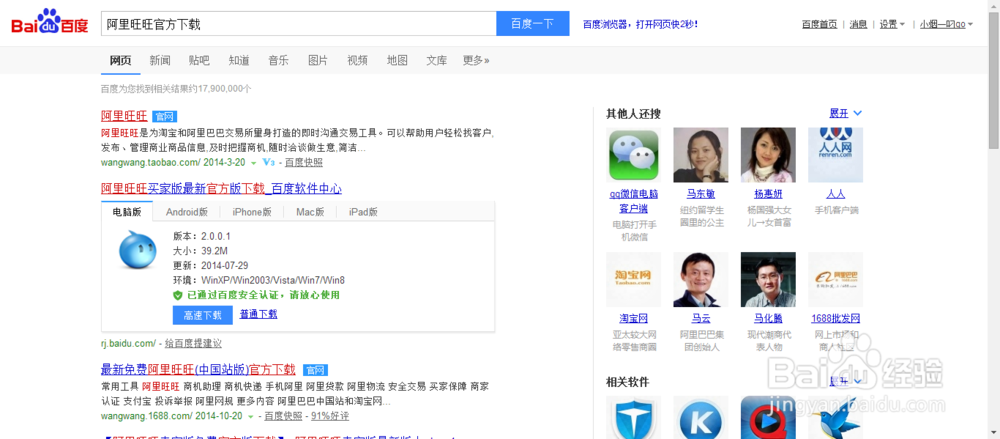Screen dimensions: 1000x439
Task: Click 官网 badge beside 阿里旺旺 title
Action: coord(165,117)
